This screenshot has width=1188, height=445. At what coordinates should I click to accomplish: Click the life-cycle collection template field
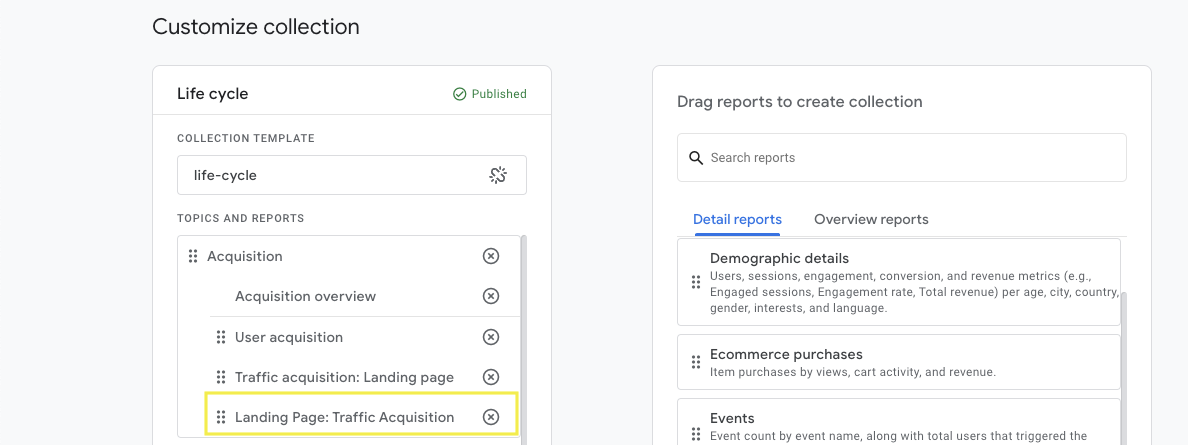point(330,175)
